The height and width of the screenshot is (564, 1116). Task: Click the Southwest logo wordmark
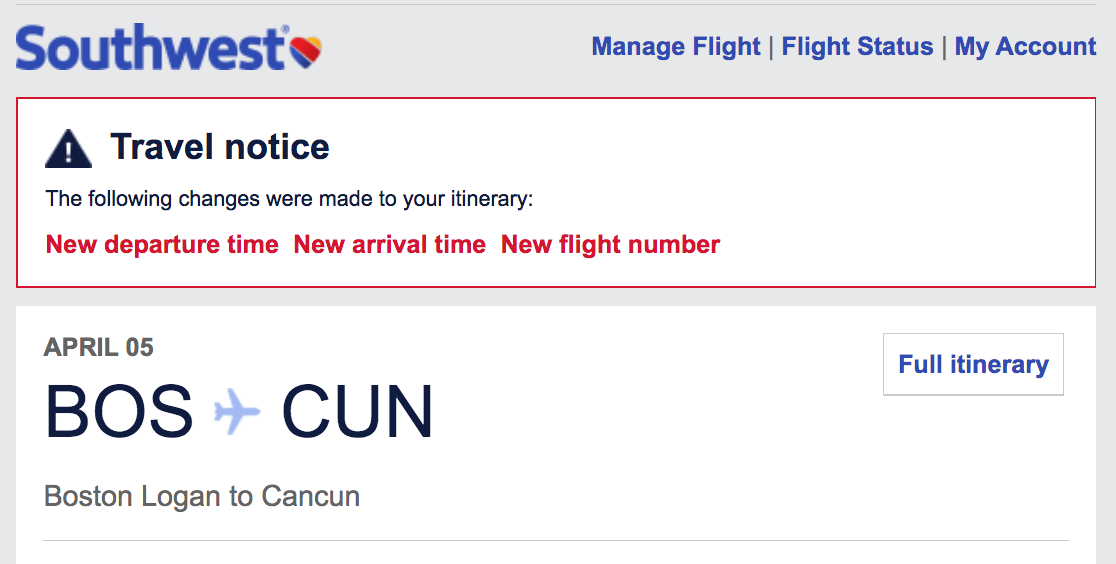click(x=151, y=47)
